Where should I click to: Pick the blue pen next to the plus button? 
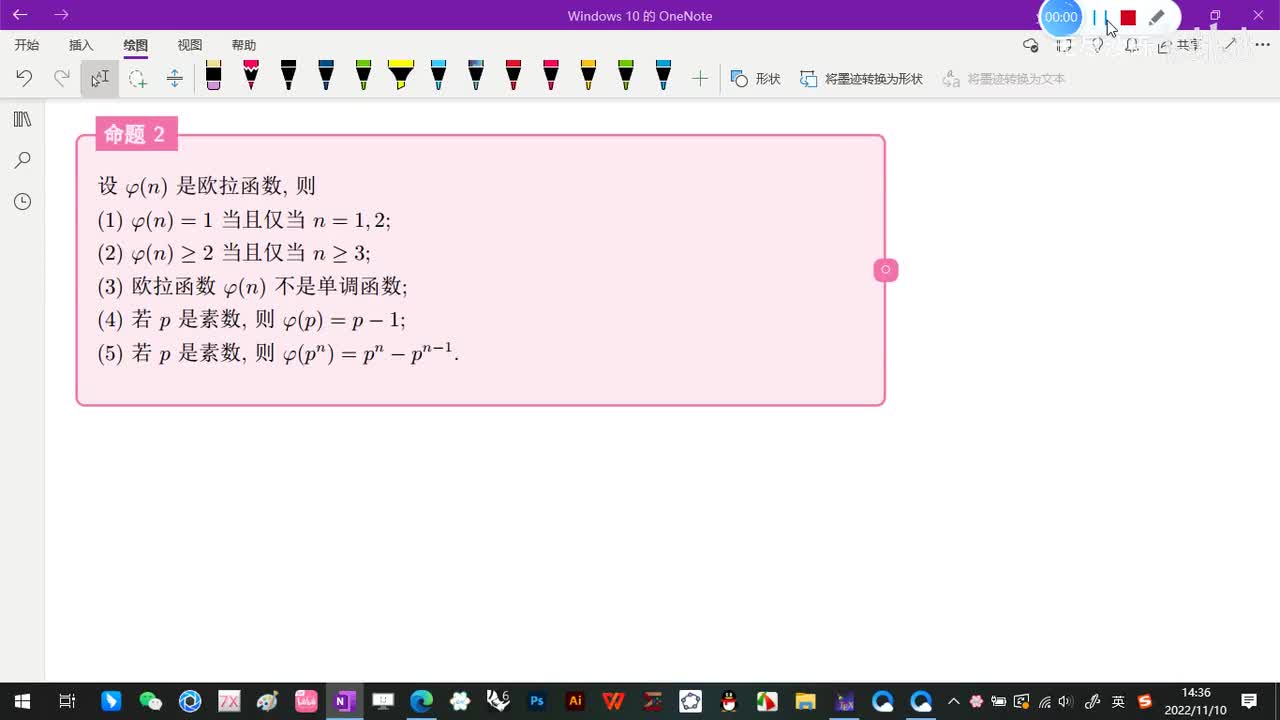click(x=663, y=75)
